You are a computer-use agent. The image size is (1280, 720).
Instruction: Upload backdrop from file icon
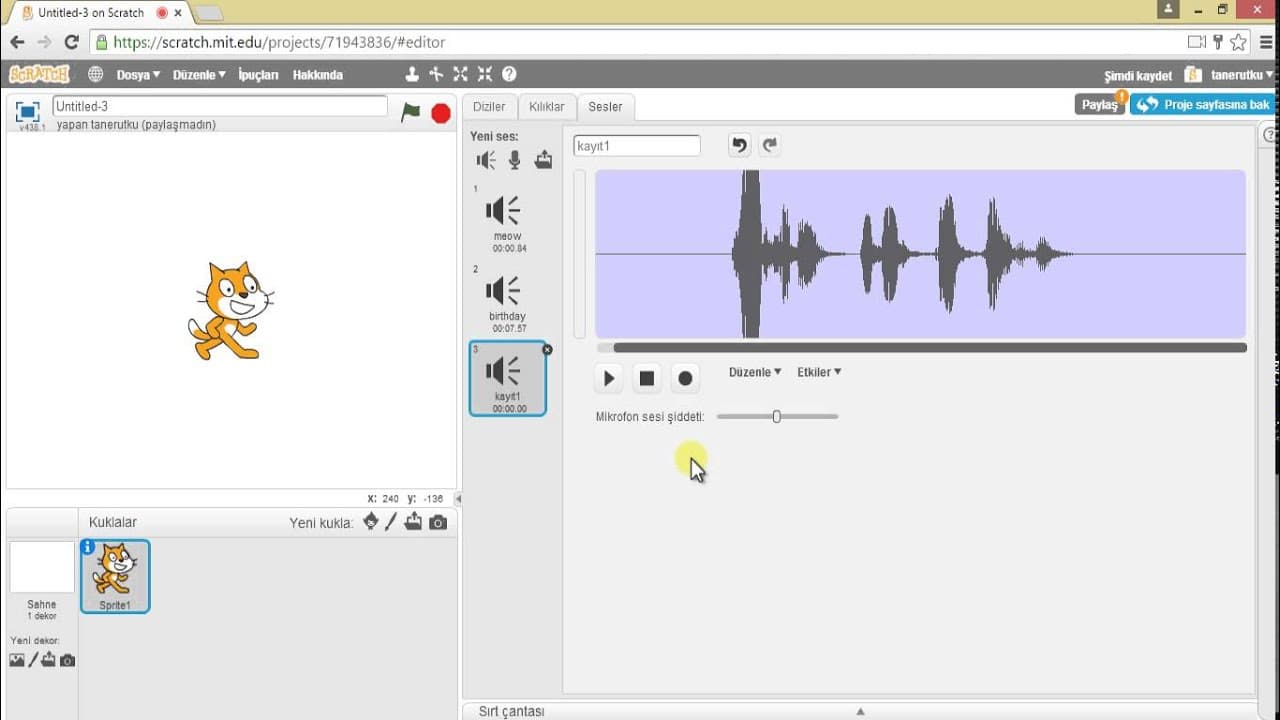[x=48, y=660]
